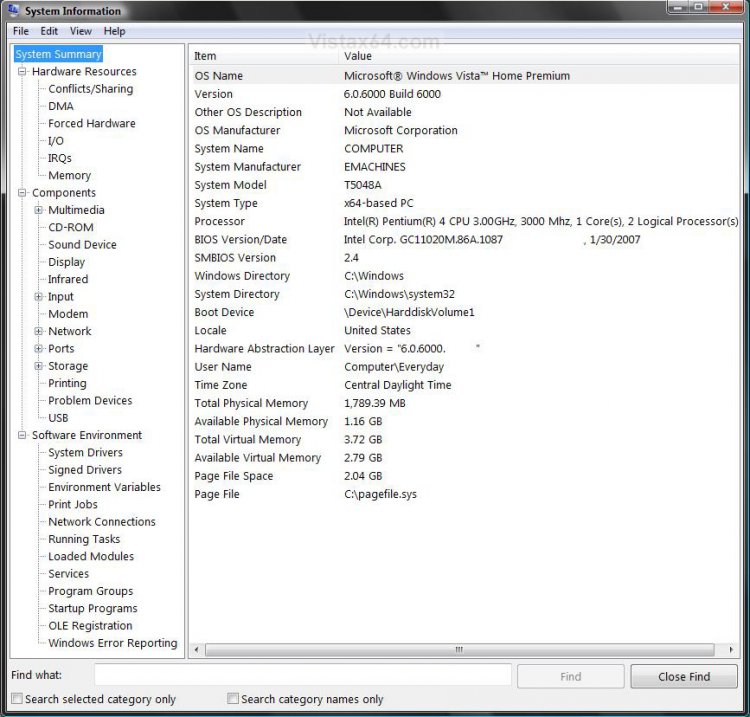Select Running Tasks tree item
Screen dimensions: 750x717
[84, 539]
